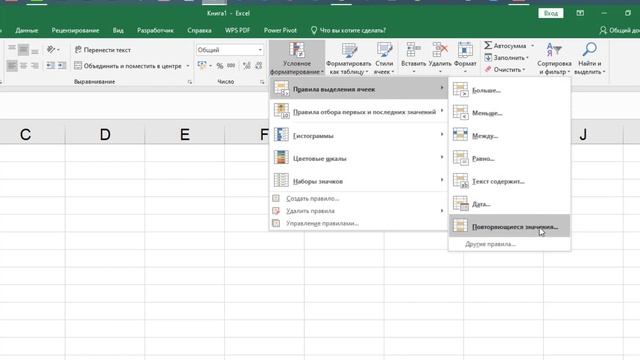
Task: Toggle center horizontal alignment
Action: [x=23, y=65]
